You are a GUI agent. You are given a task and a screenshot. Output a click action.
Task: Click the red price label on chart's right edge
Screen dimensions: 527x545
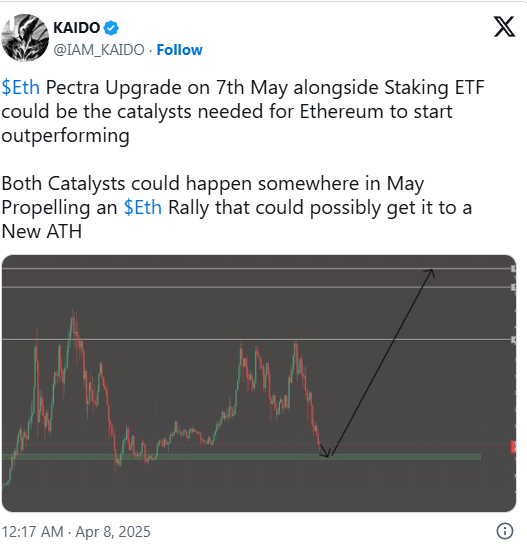click(x=513, y=447)
